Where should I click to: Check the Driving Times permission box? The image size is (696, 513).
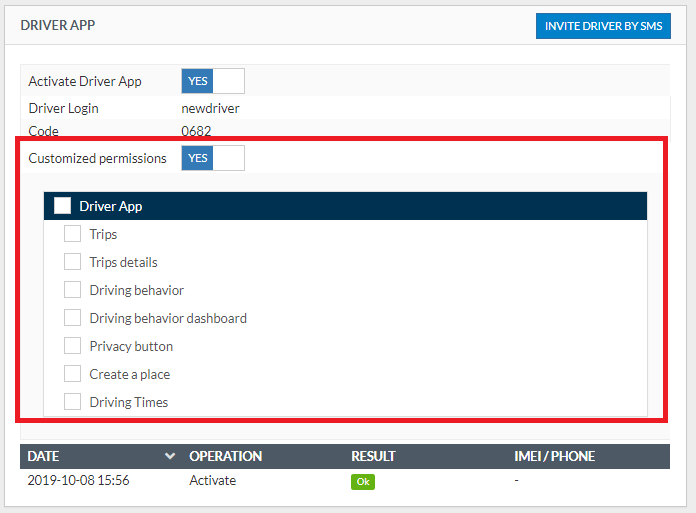[72, 402]
